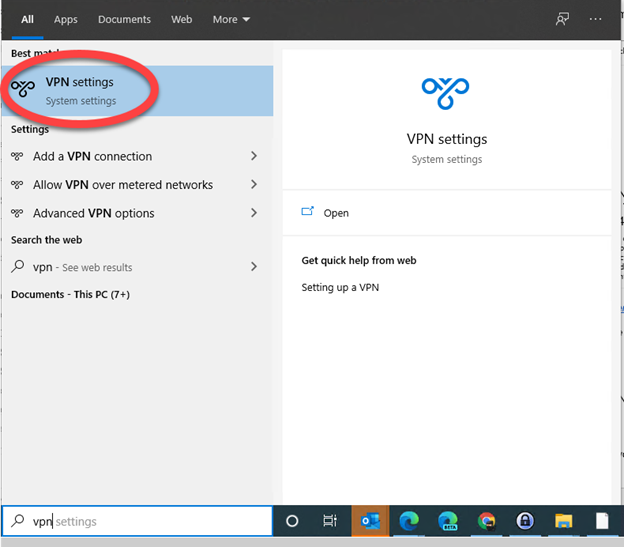Viewport: 624px width, 547px height.
Task: Select Advanced VPN options result
Action: point(137,213)
